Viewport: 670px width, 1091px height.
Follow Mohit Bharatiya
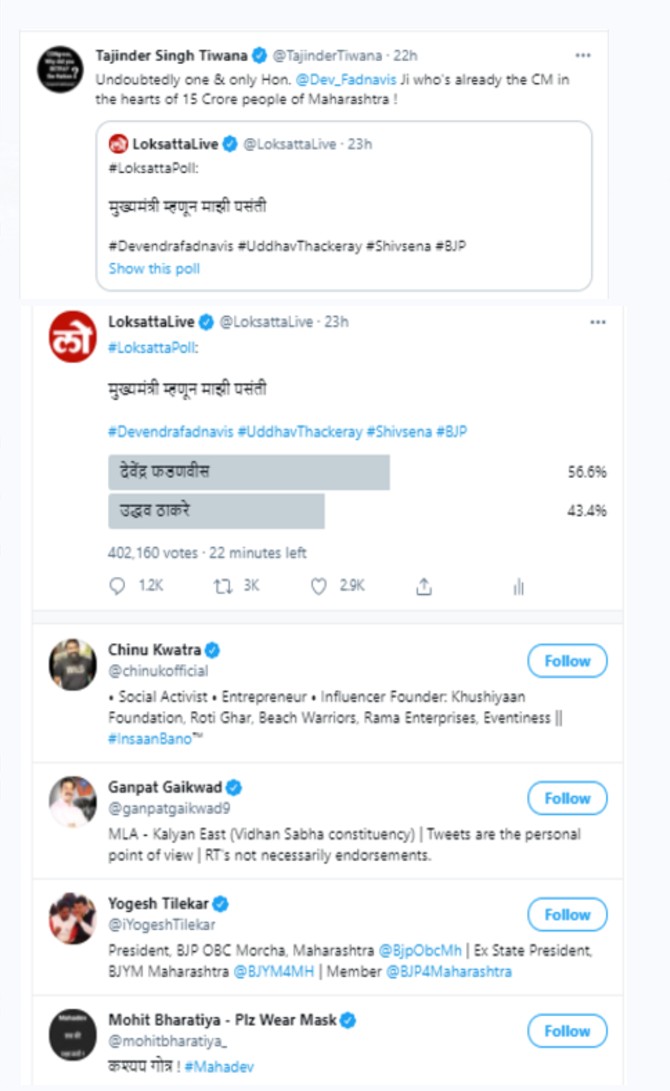567,1030
